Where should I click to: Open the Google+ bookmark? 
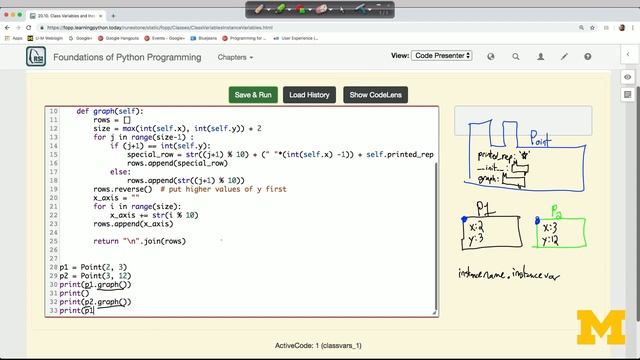tap(80, 38)
